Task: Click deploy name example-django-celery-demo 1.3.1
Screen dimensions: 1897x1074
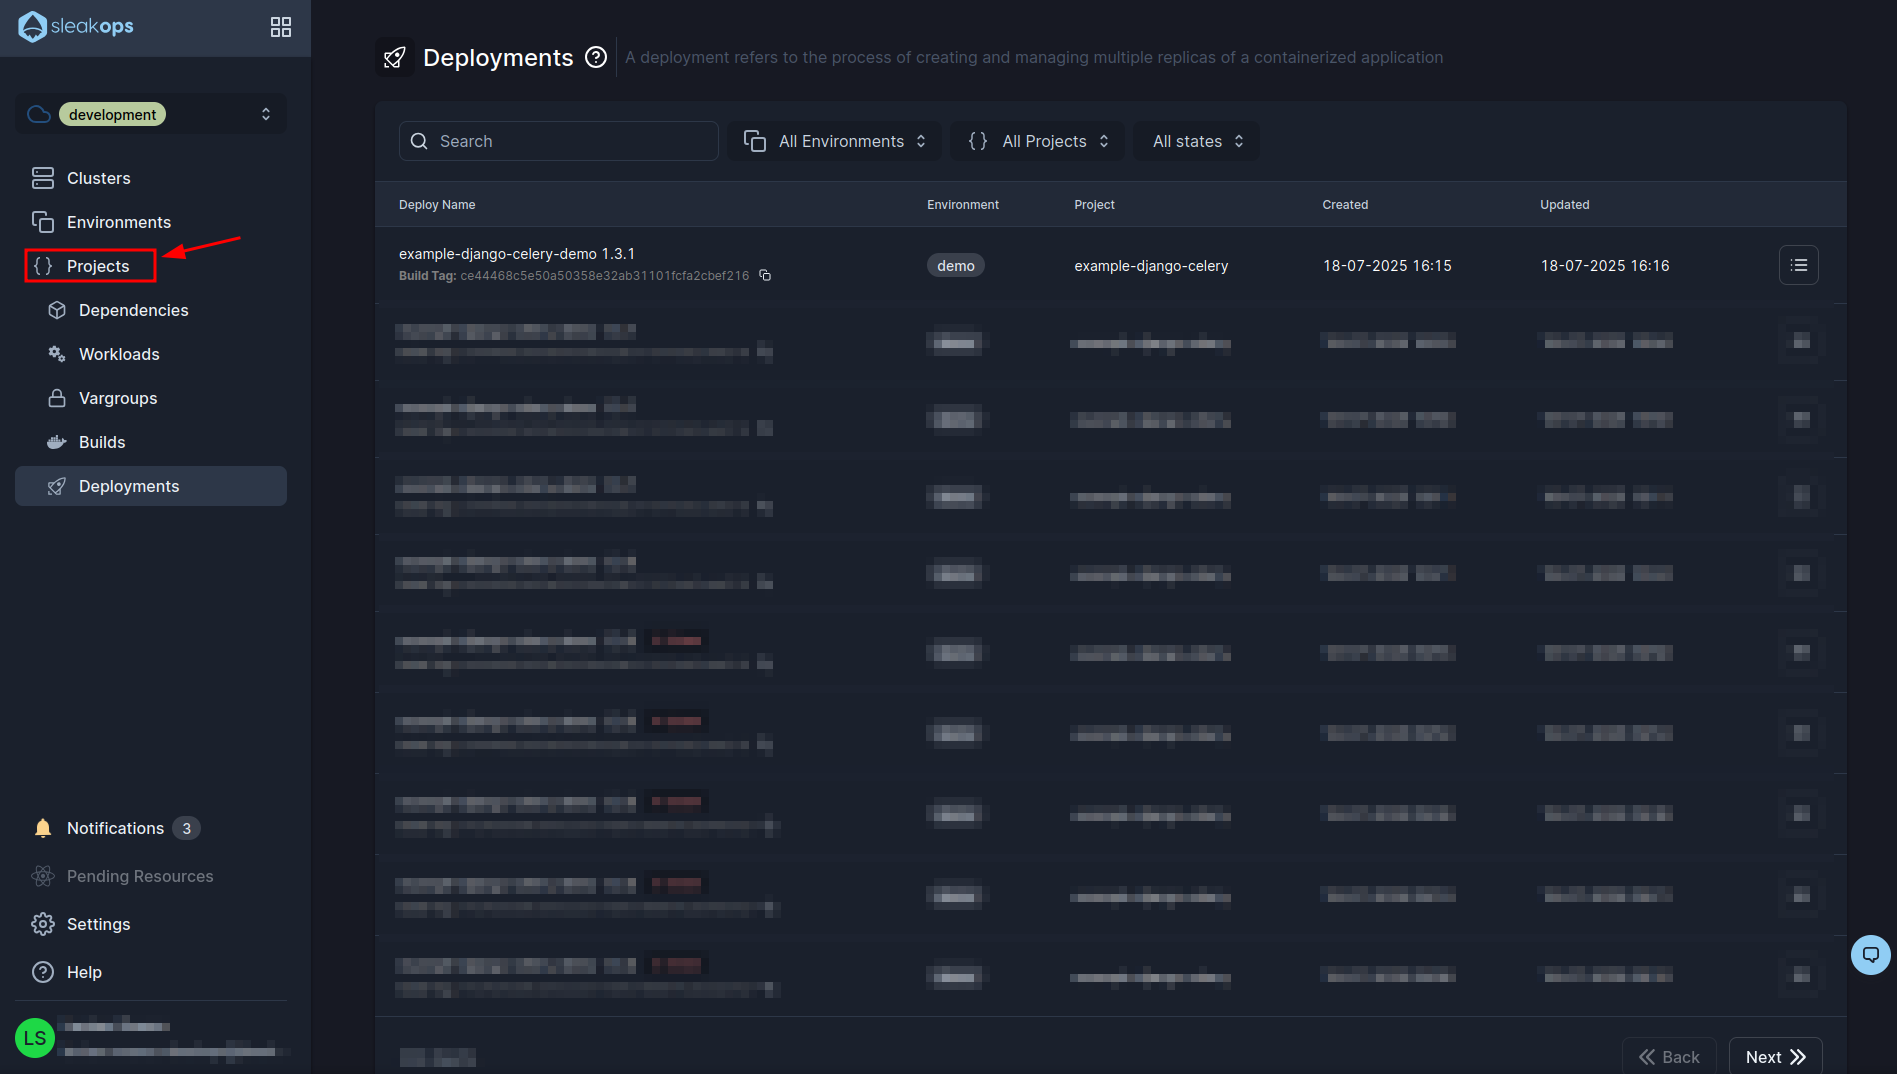Action: pyautogui.click(x=517, y=254)
